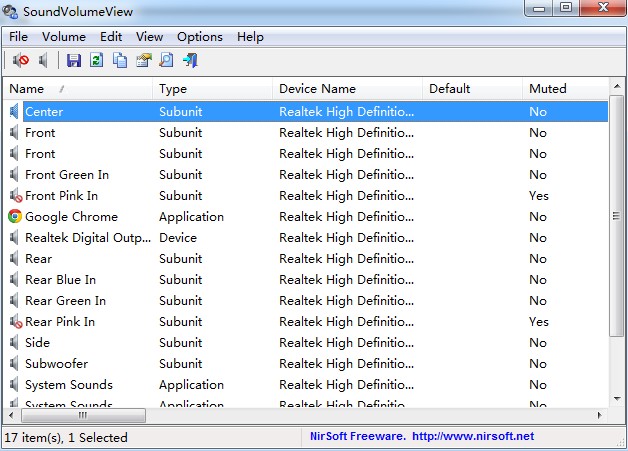
Task: Click the Refresh toolbar icon
Action: pos(97,60)
